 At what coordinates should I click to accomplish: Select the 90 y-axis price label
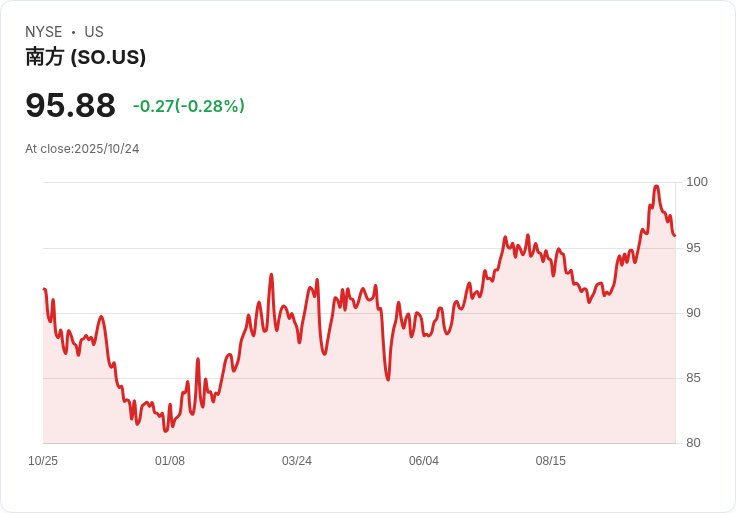click(693, 313)
